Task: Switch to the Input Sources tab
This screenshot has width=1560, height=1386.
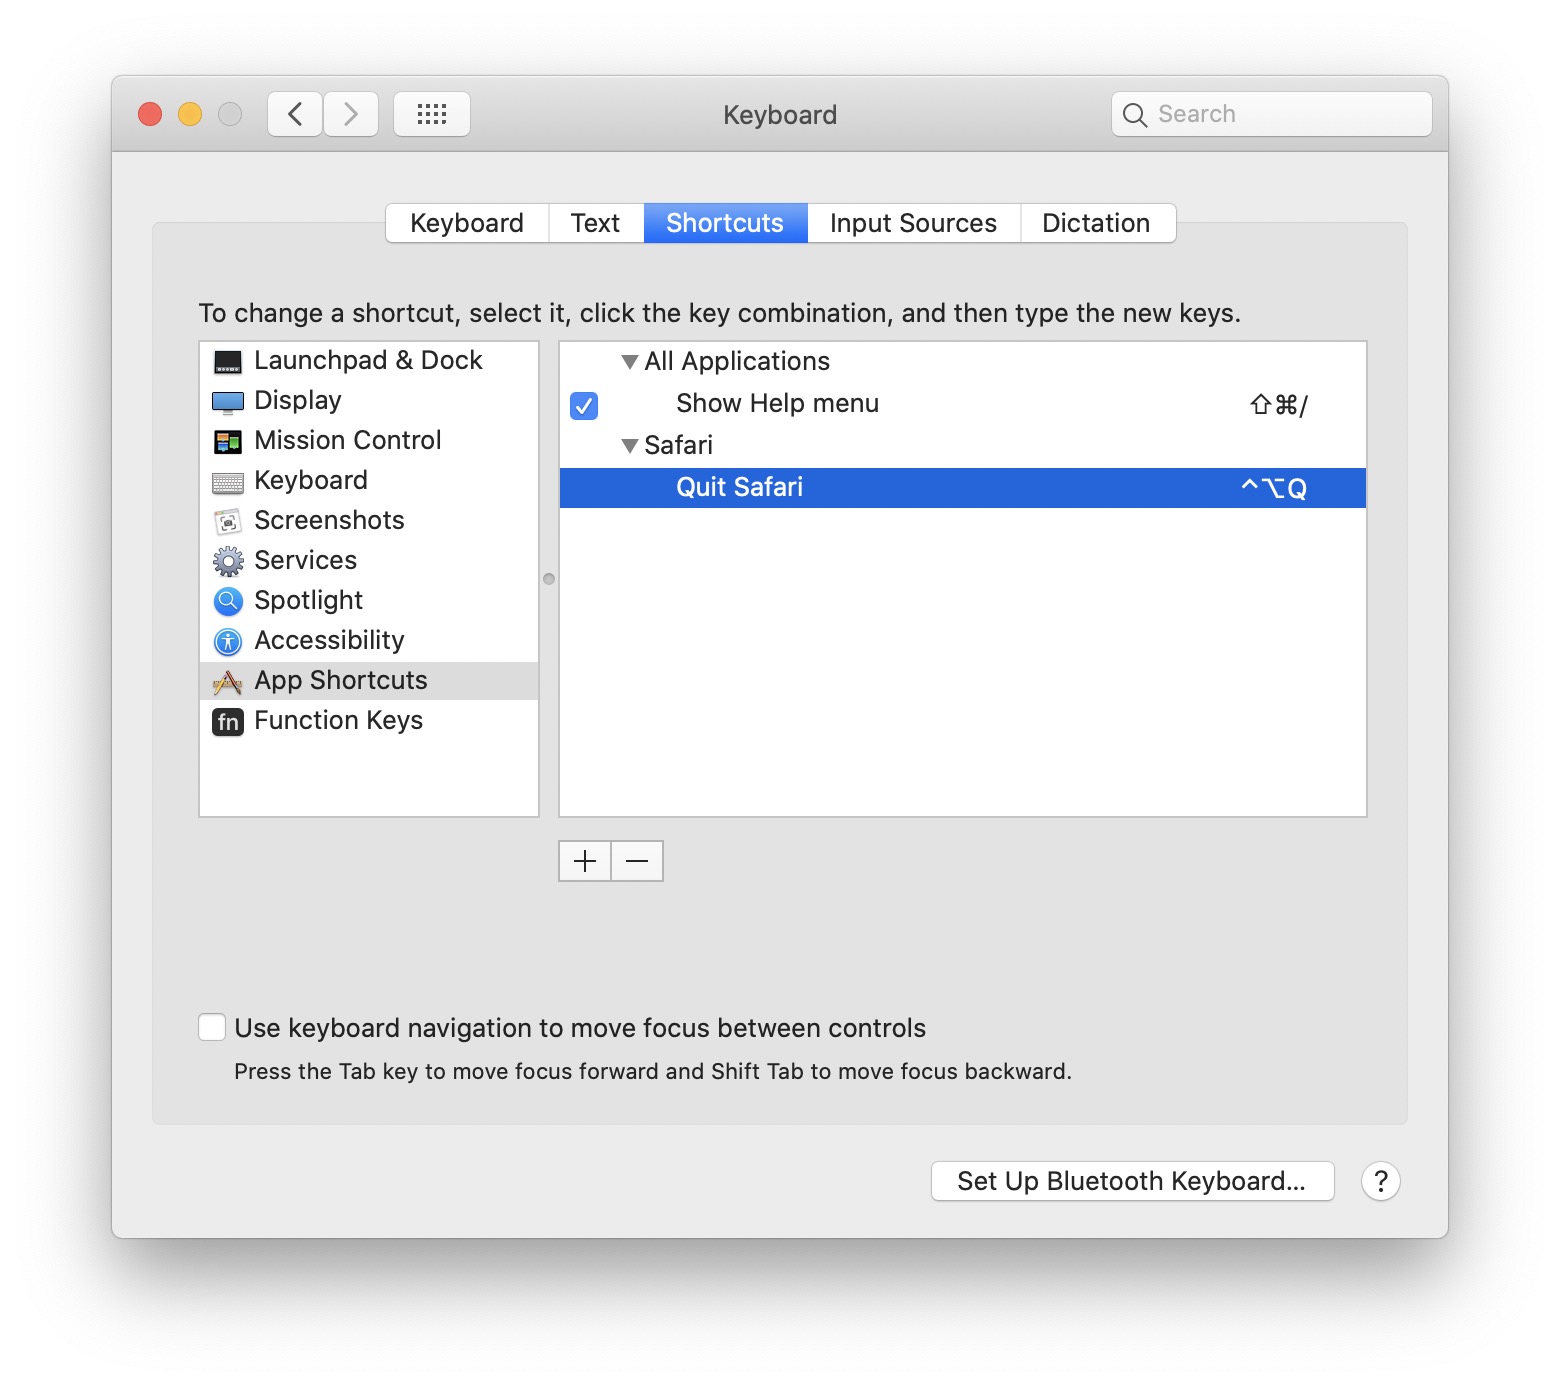Action: pyautogui.click(x=912, y=223)
